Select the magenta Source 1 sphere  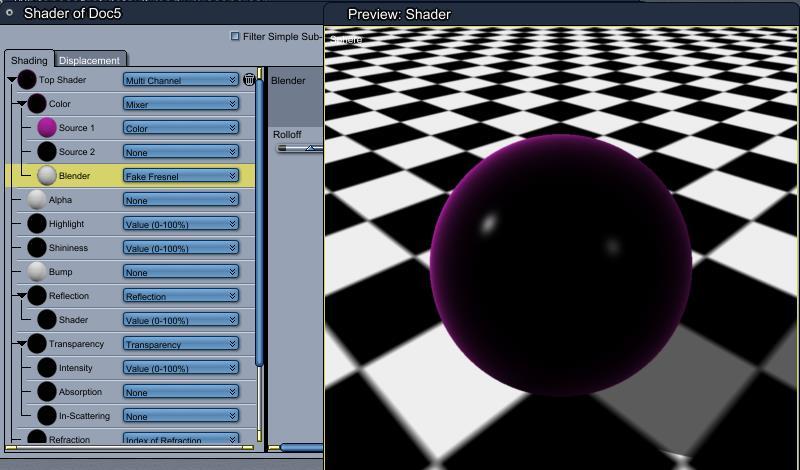coord(47,128)
